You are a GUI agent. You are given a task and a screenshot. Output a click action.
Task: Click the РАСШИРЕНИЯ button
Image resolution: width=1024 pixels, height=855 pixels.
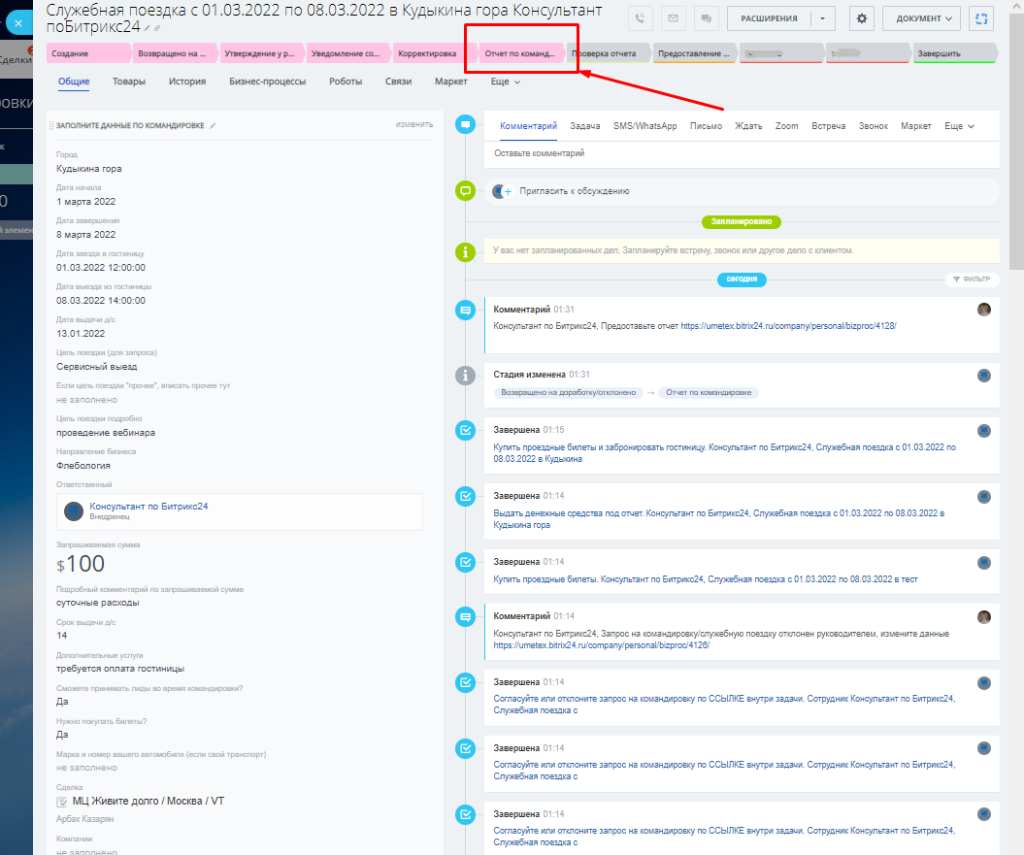click(769, 18)
